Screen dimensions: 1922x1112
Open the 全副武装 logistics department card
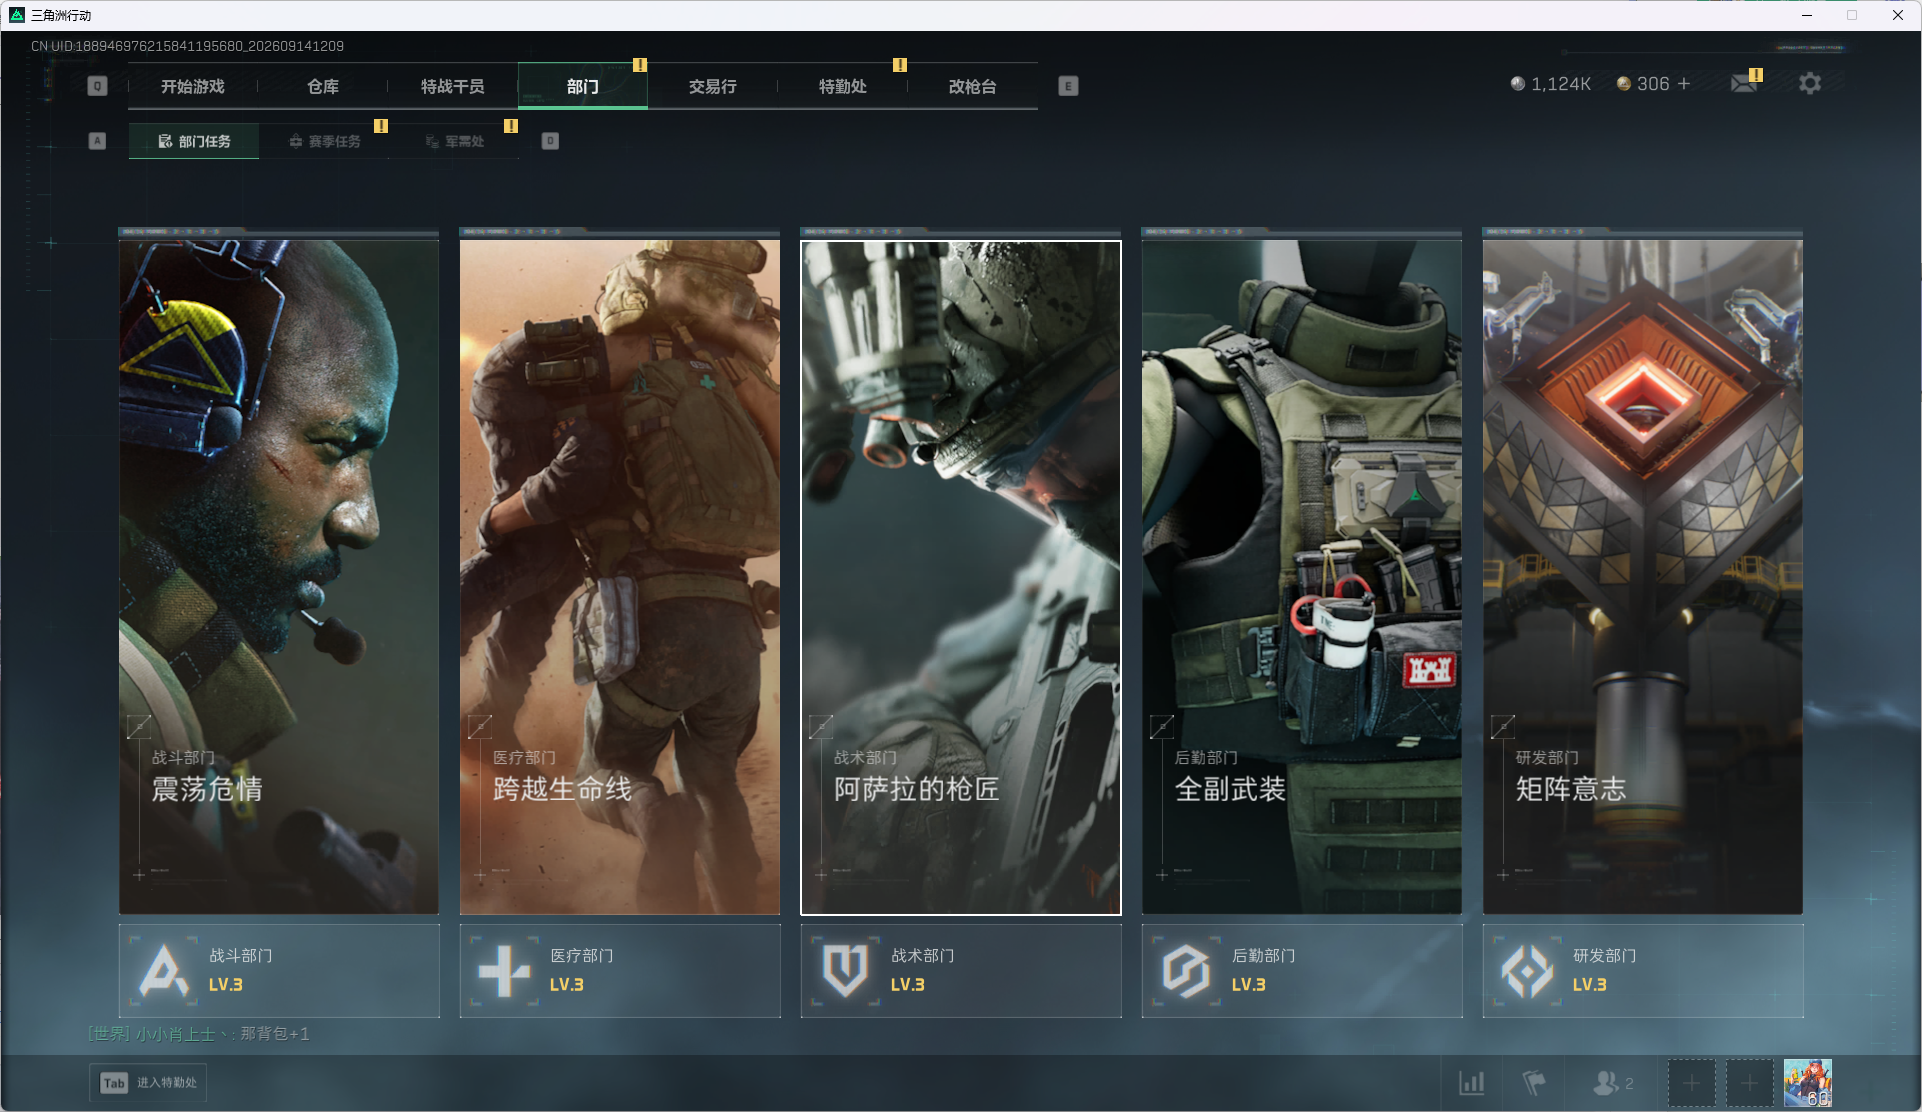1302,577
